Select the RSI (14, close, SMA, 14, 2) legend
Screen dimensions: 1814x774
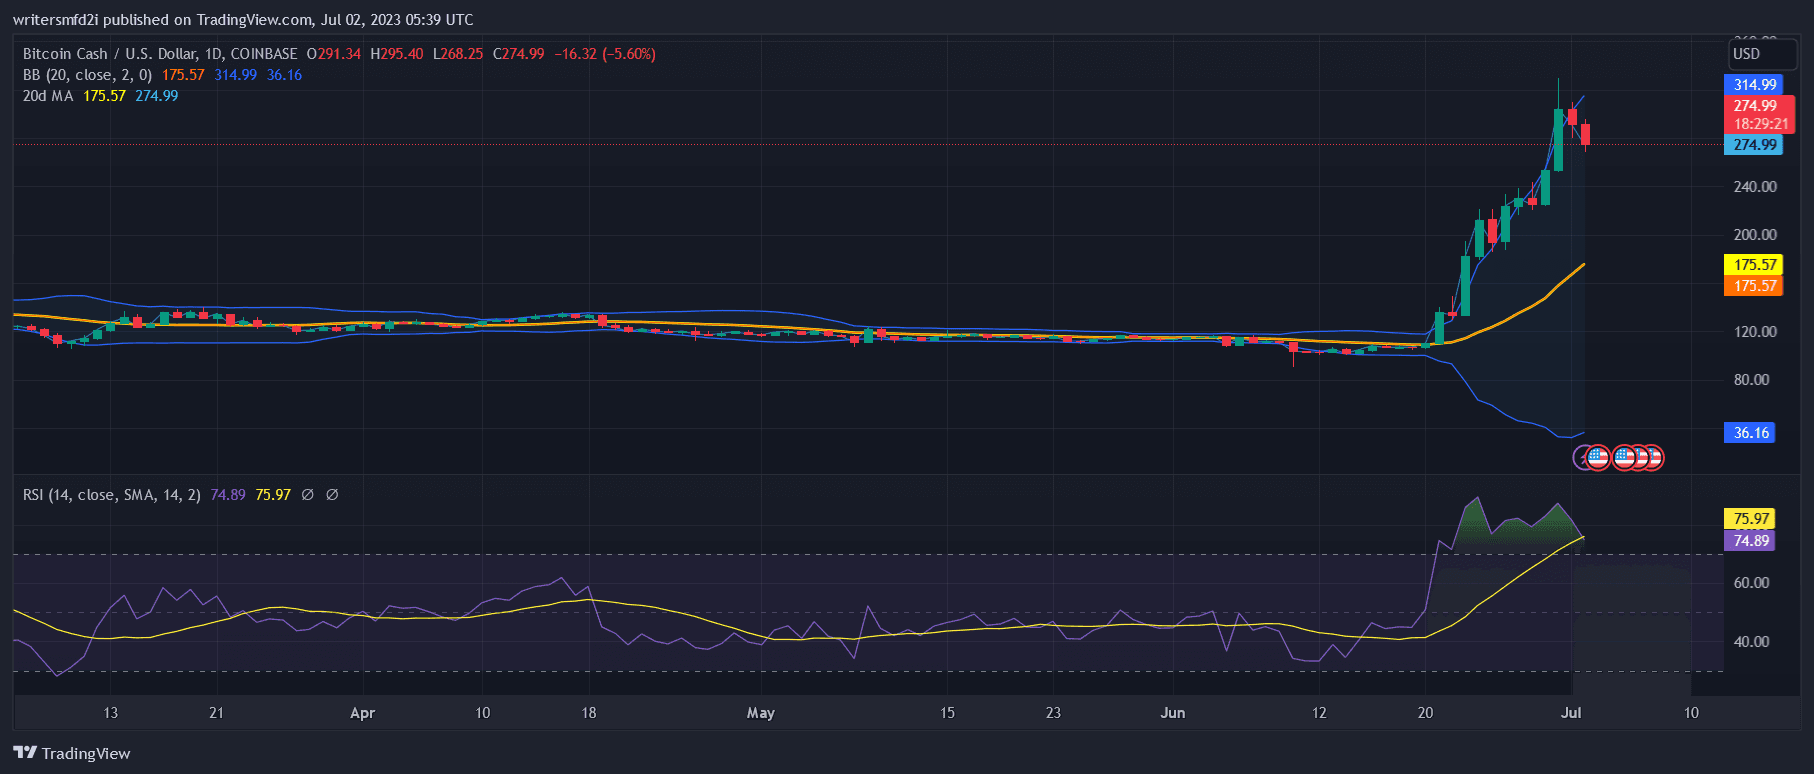(111, 495)
